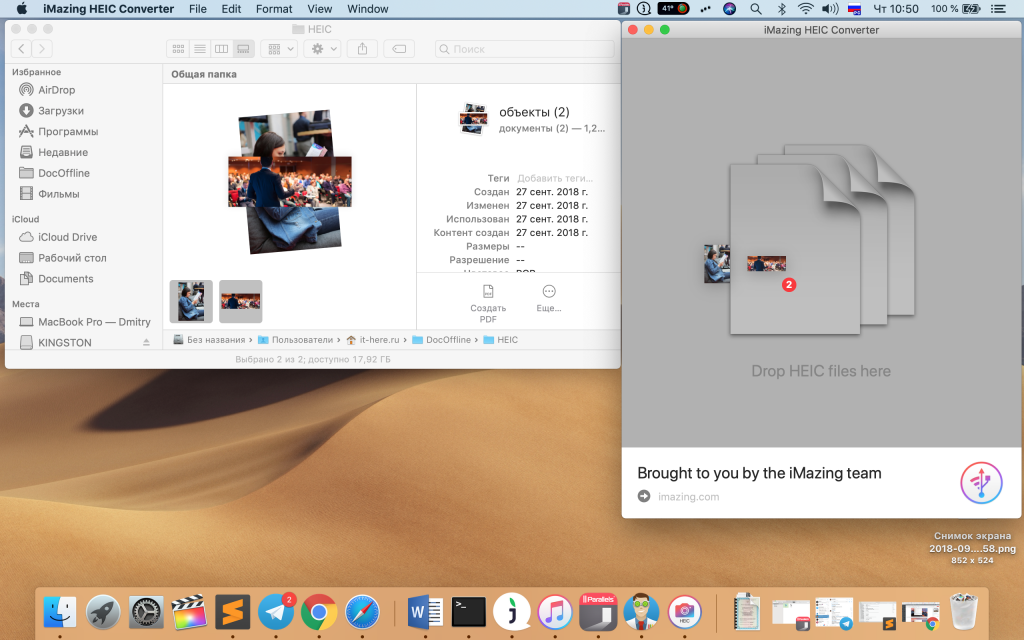This screenshot has height=640, width=1024.
Task: Switch Finder to Gallery view
Action: click(242, 49)
